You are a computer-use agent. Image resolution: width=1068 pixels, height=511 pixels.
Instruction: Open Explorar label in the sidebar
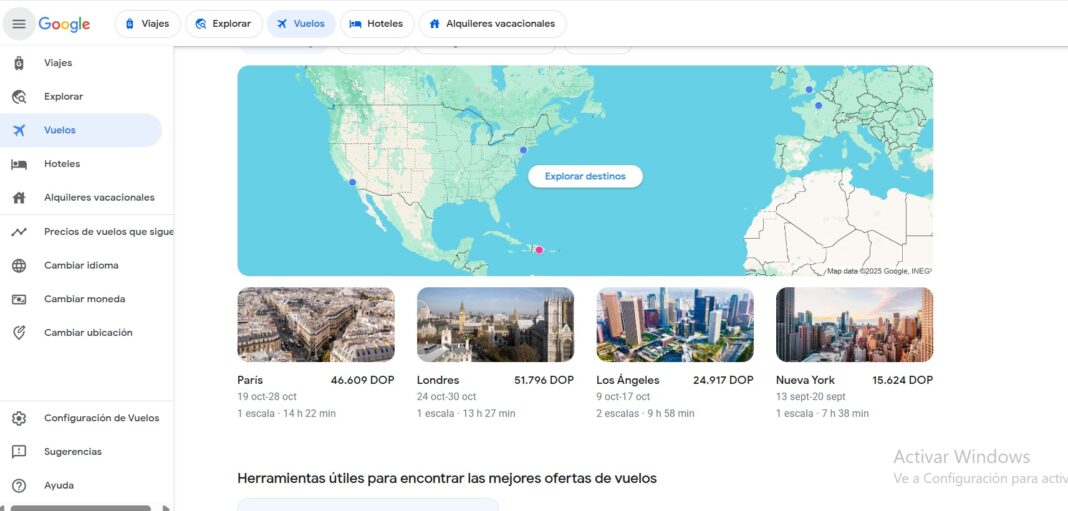click(63, 97)
